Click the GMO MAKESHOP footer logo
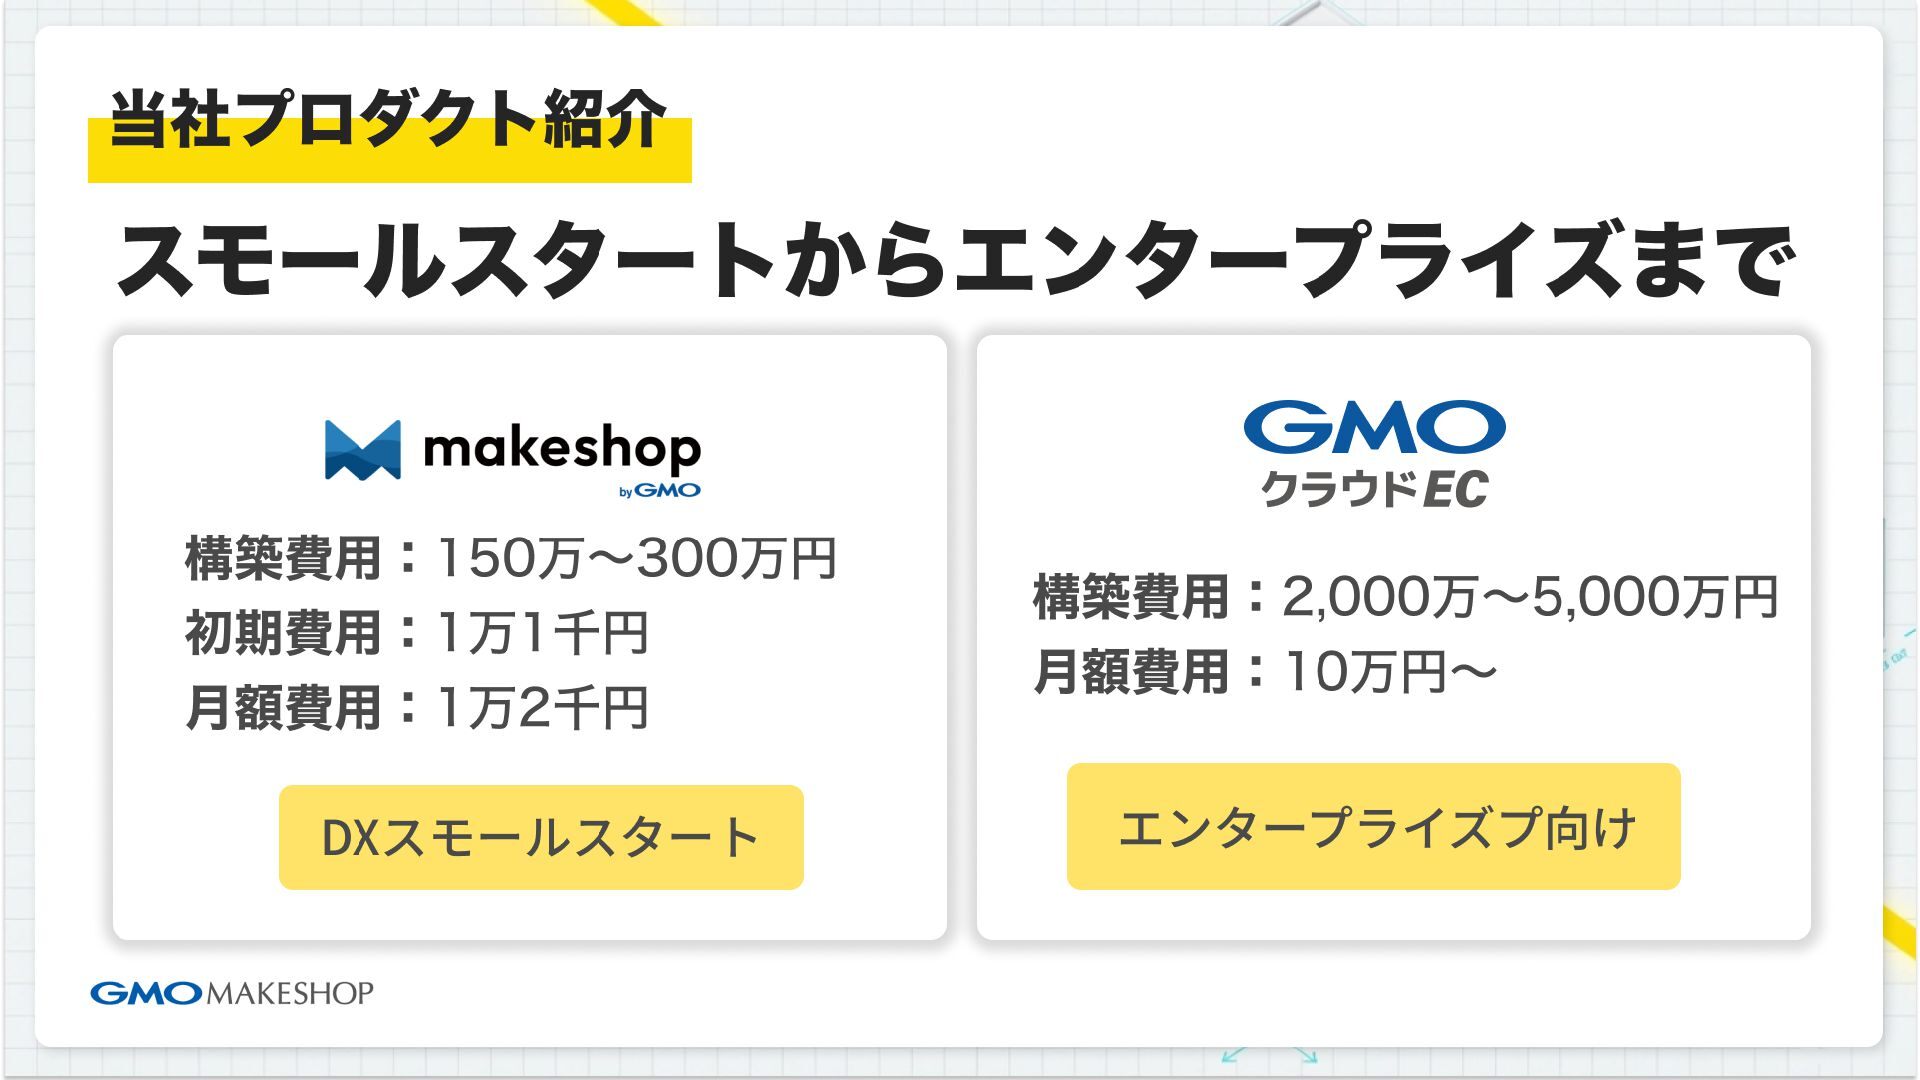This screenshot has width=1920, height=1080. 232,993
